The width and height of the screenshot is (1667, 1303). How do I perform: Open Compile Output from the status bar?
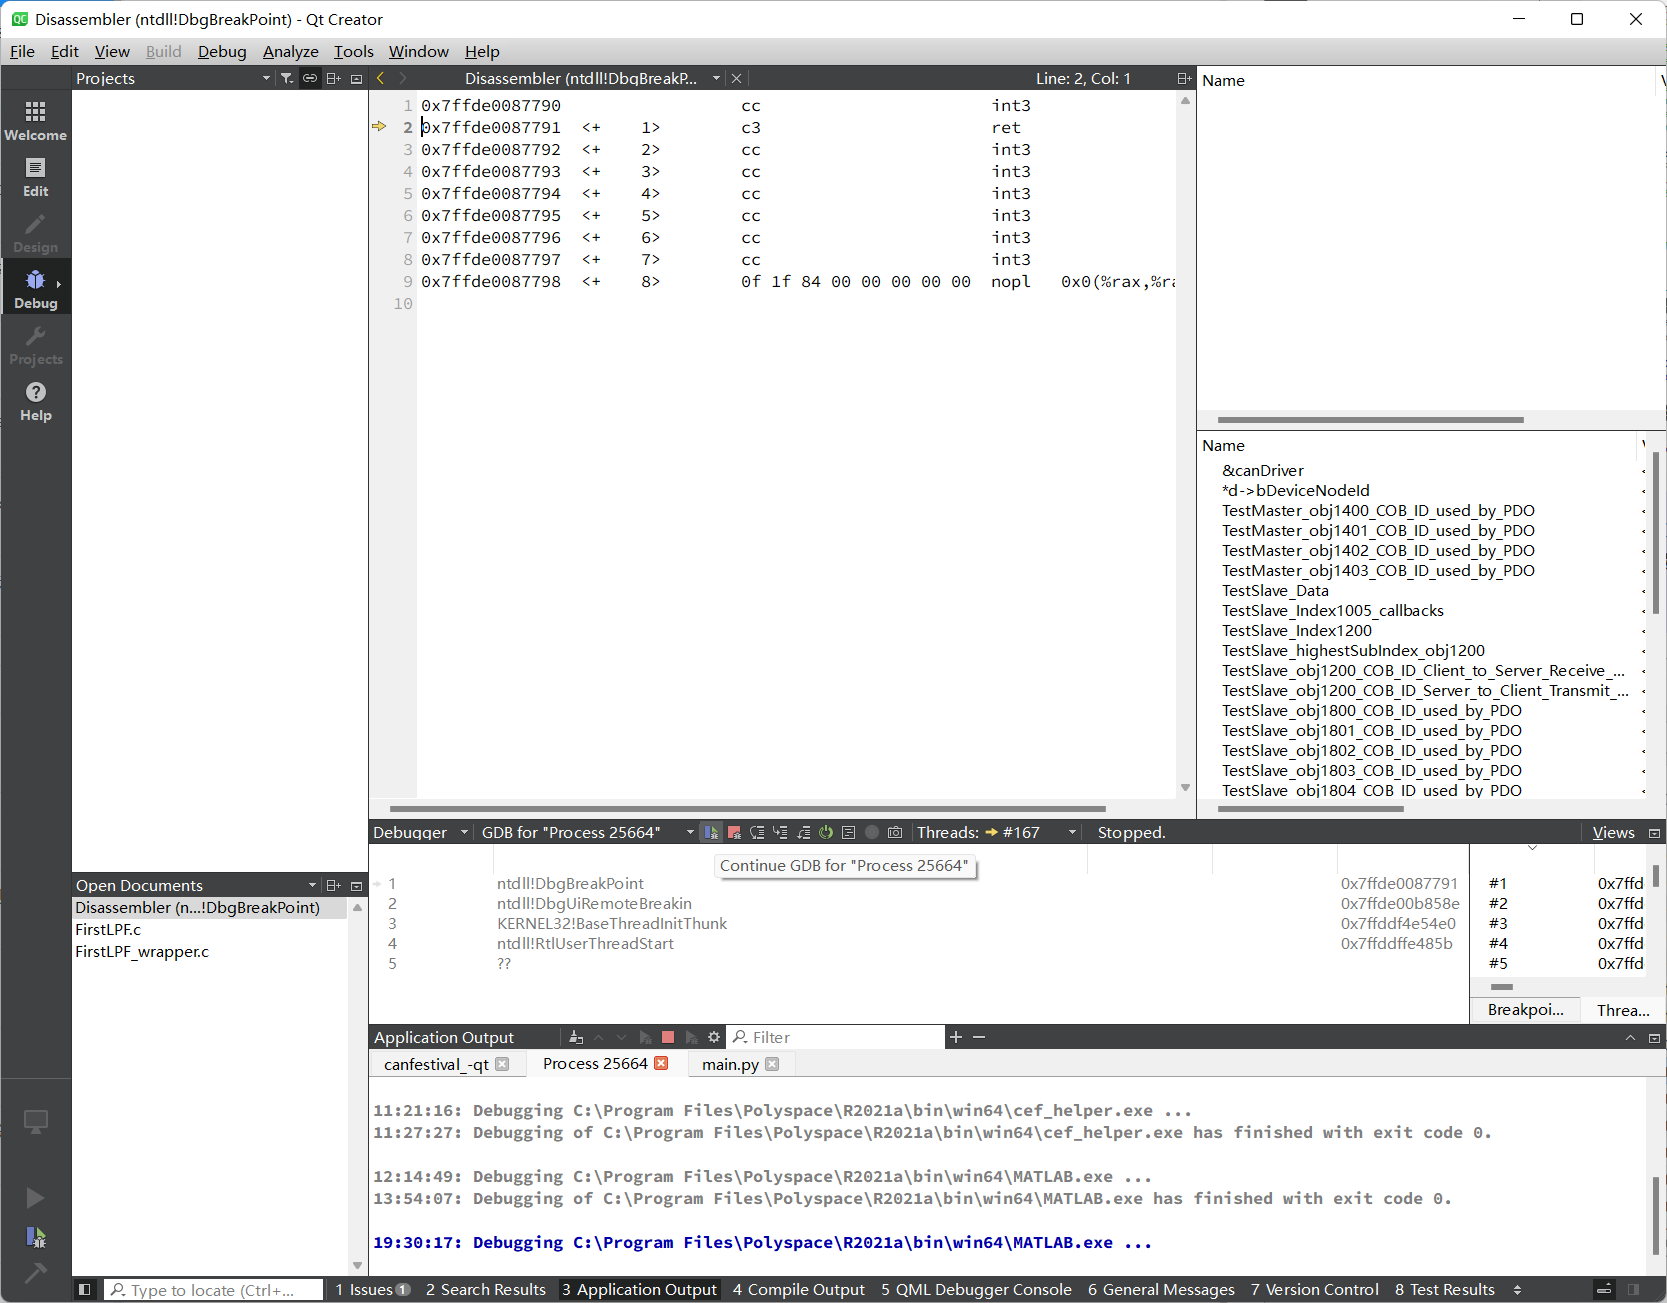pyautogui.click(x=798, y=1289)
